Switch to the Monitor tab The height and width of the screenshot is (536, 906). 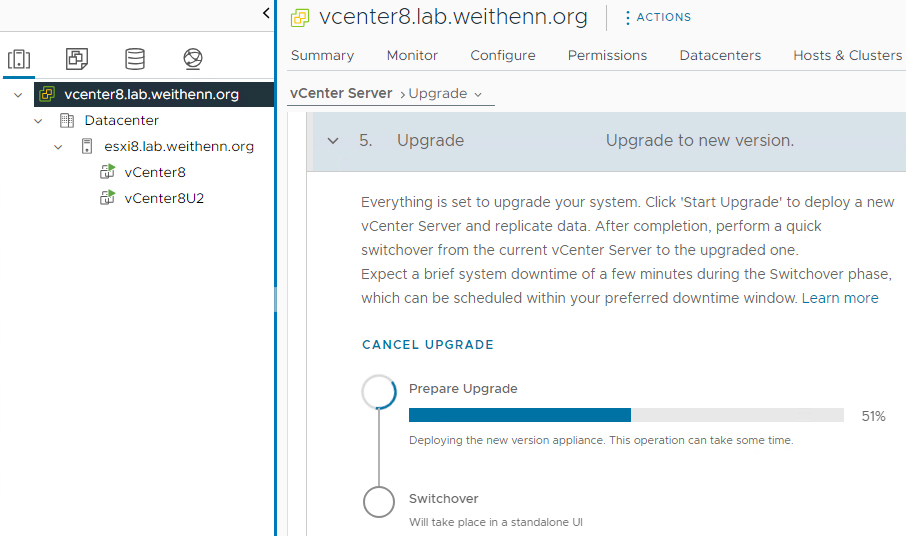(412, 55)
